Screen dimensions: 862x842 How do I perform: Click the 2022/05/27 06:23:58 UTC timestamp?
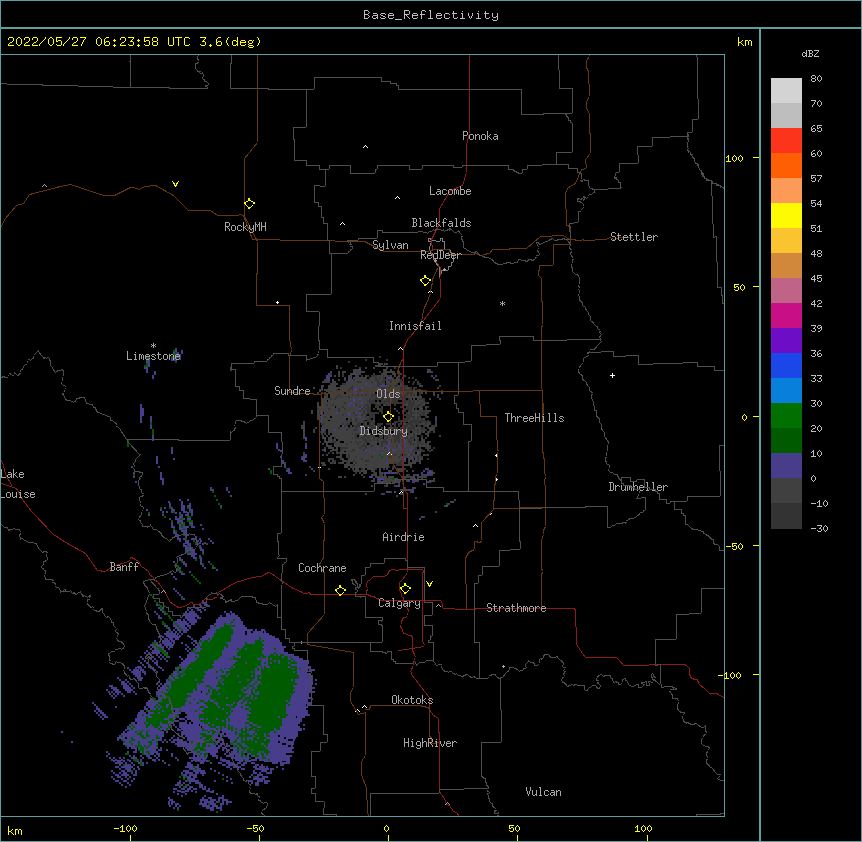pos(99,42)
